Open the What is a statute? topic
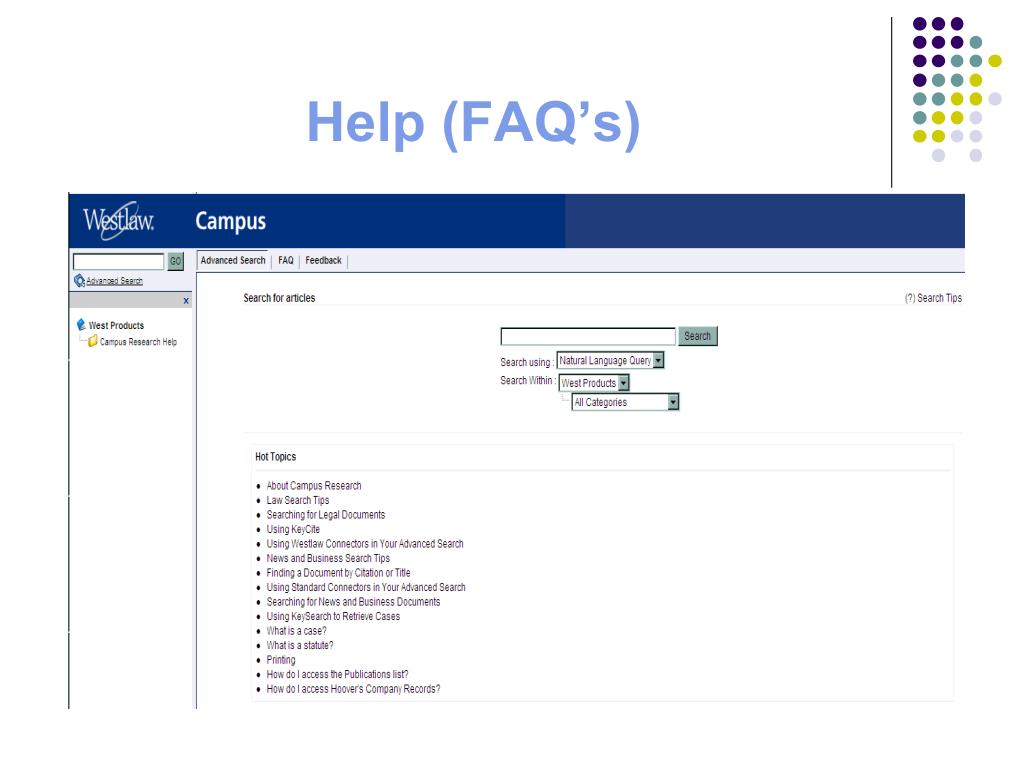Viewport: 1024px width, 768px height. [x=300, y=645]
